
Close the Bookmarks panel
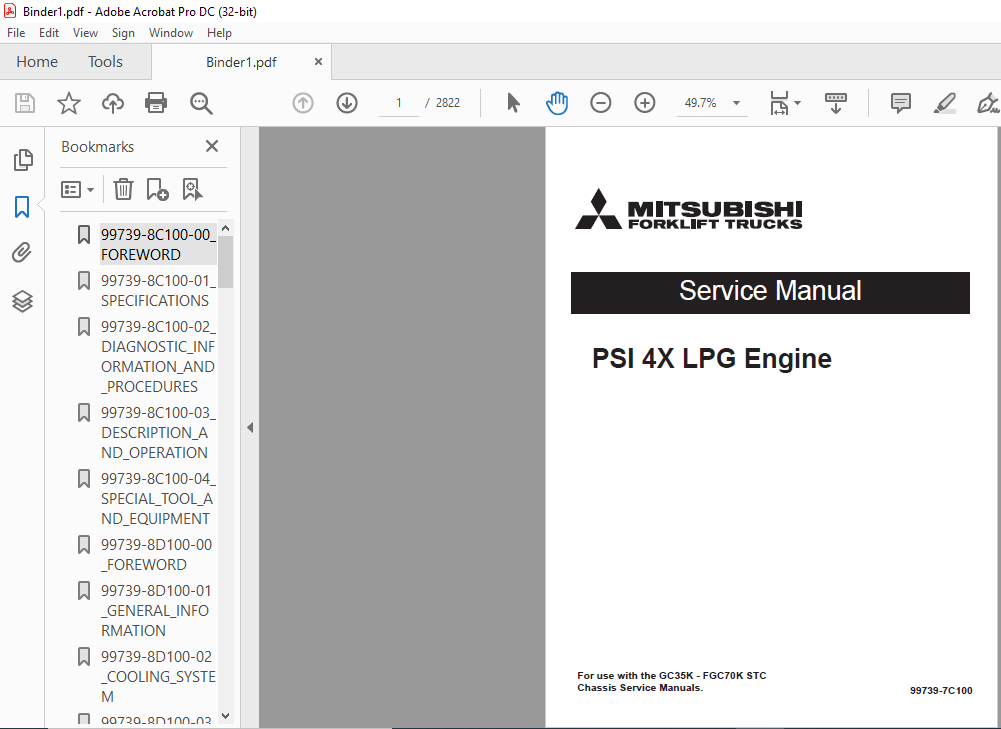click(212, 146)
